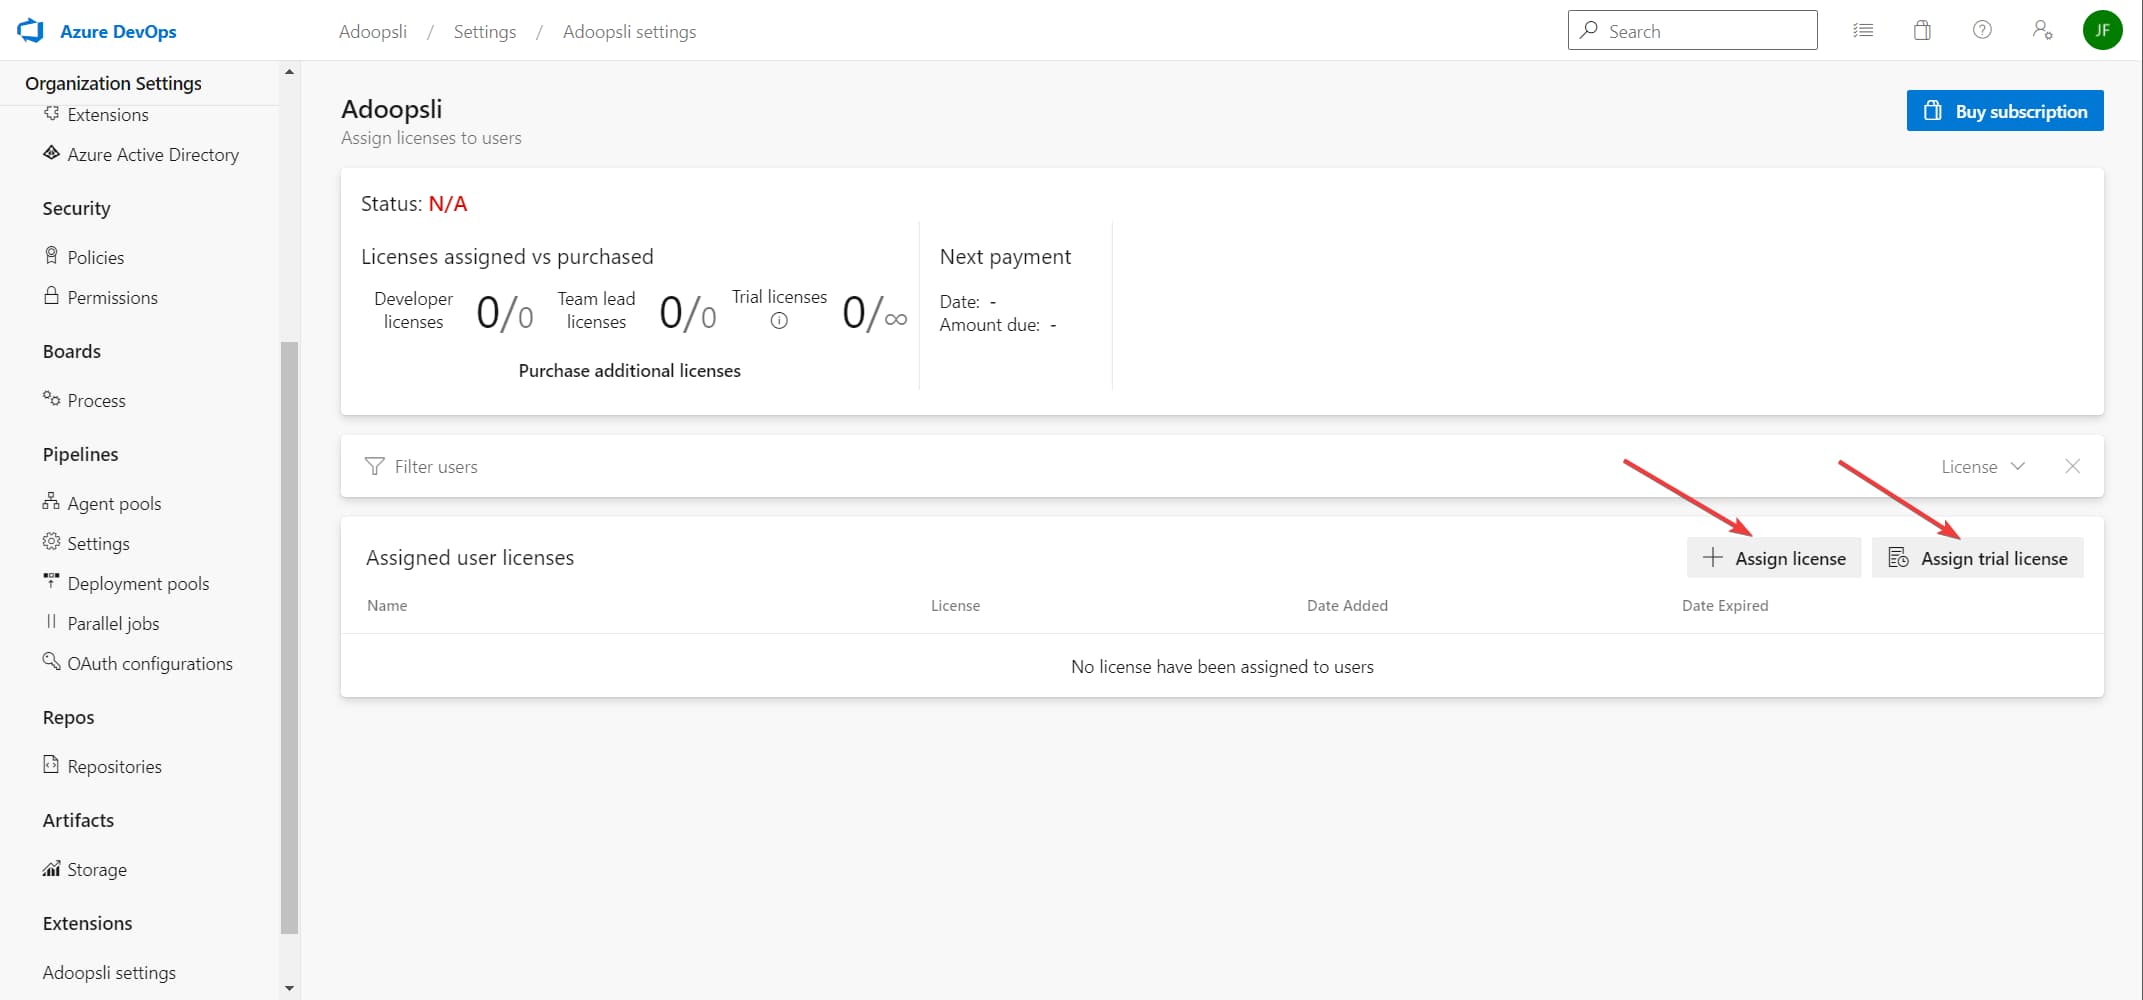The height and width of the screenshot is (1000, 2143).
Task: Expand the License filter dropdown
Action: point(1983,467)
